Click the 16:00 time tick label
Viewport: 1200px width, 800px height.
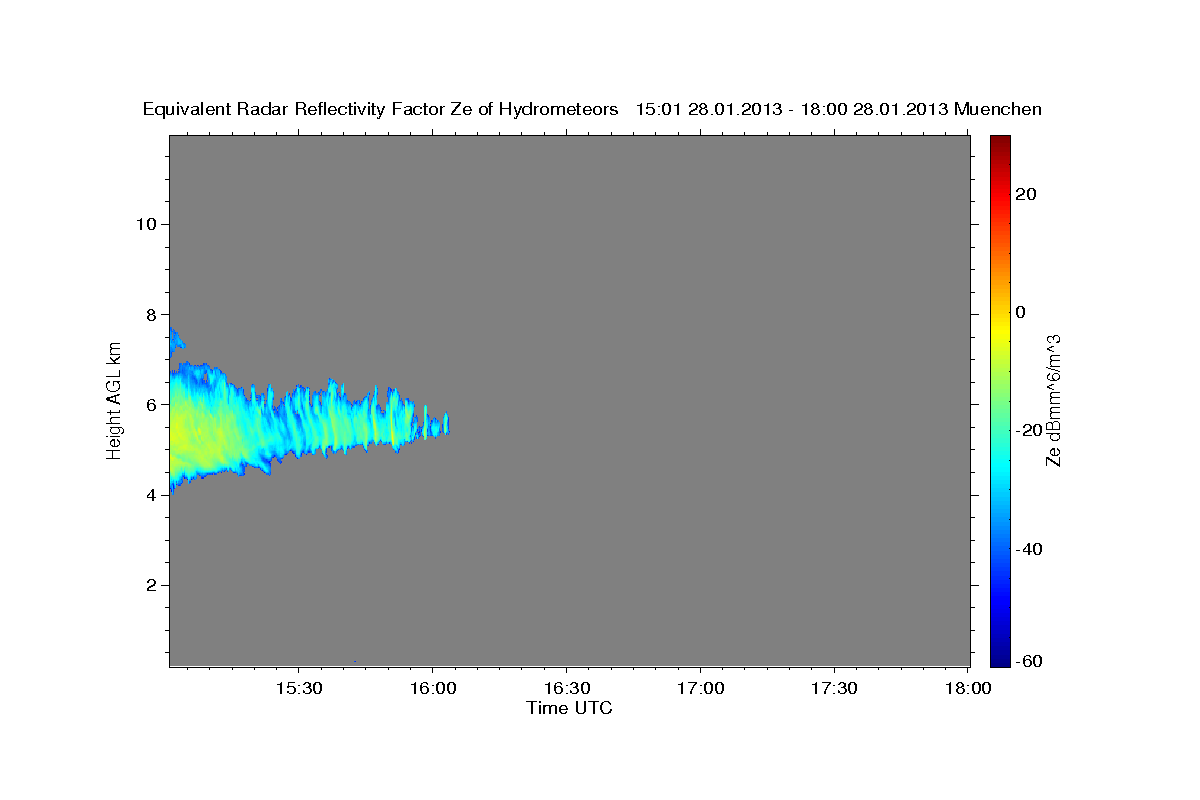point(432,689)
